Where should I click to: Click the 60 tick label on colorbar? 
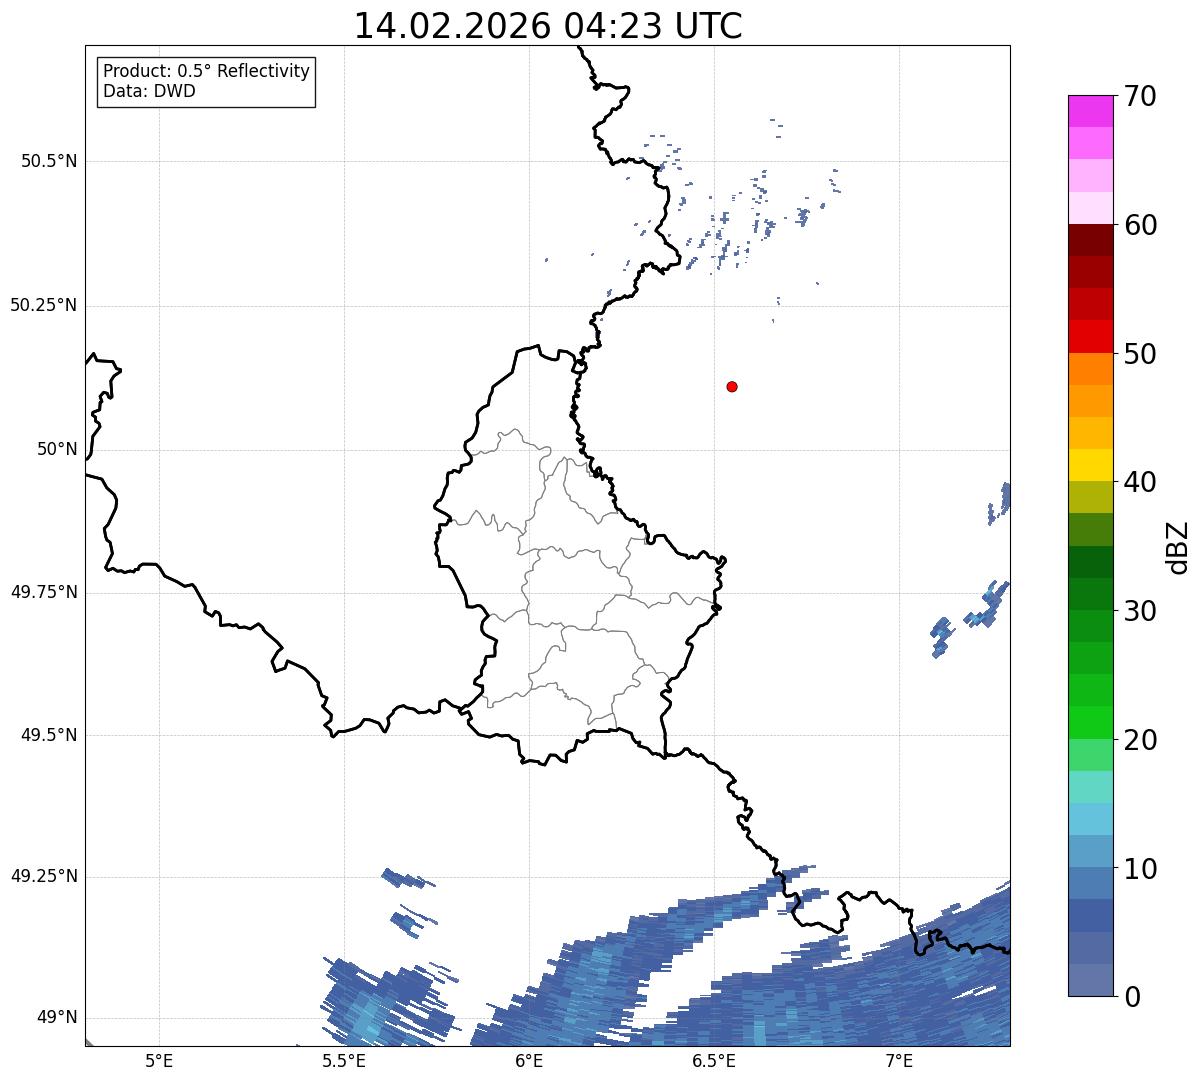coord(1140,225)
